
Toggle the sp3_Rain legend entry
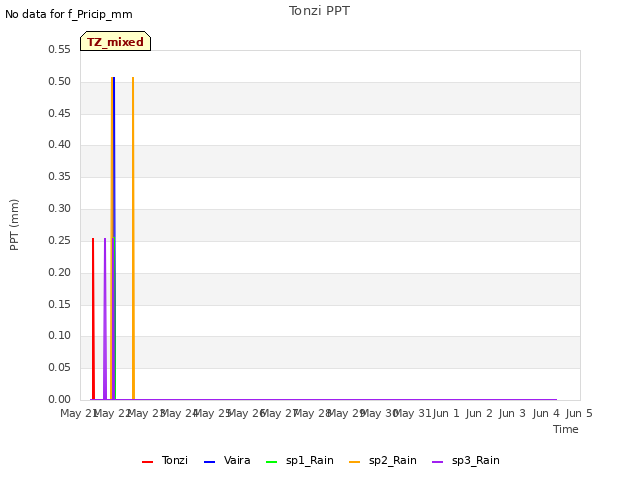coord(466,461)
